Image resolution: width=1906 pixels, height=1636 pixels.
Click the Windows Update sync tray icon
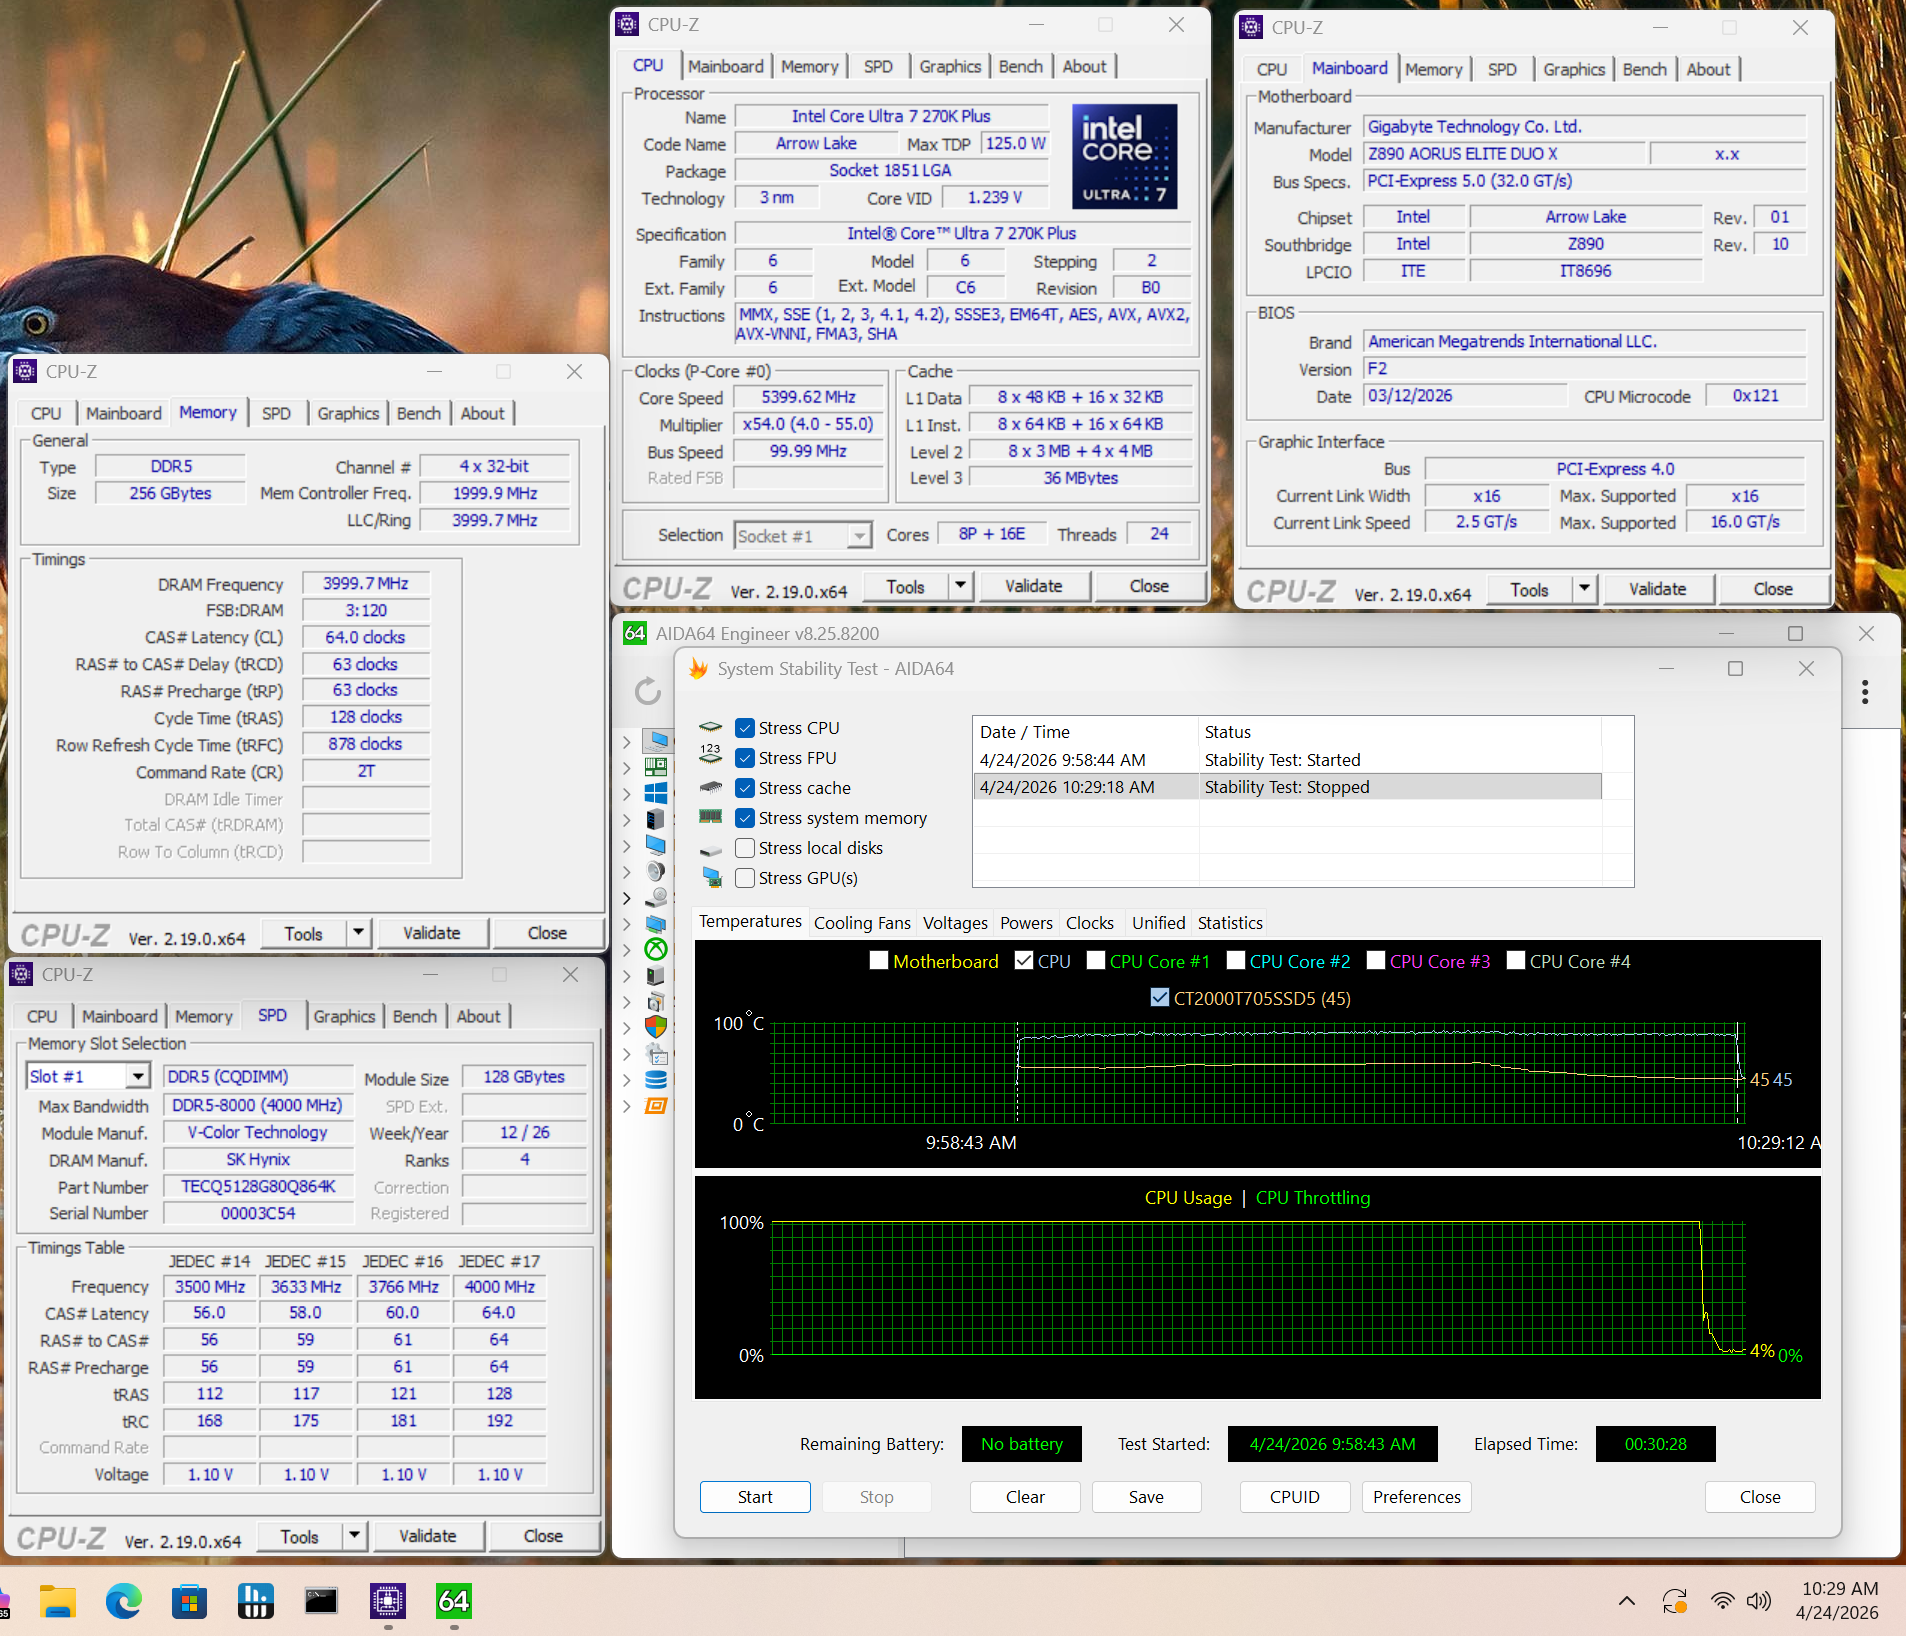click(1675, 1600)
